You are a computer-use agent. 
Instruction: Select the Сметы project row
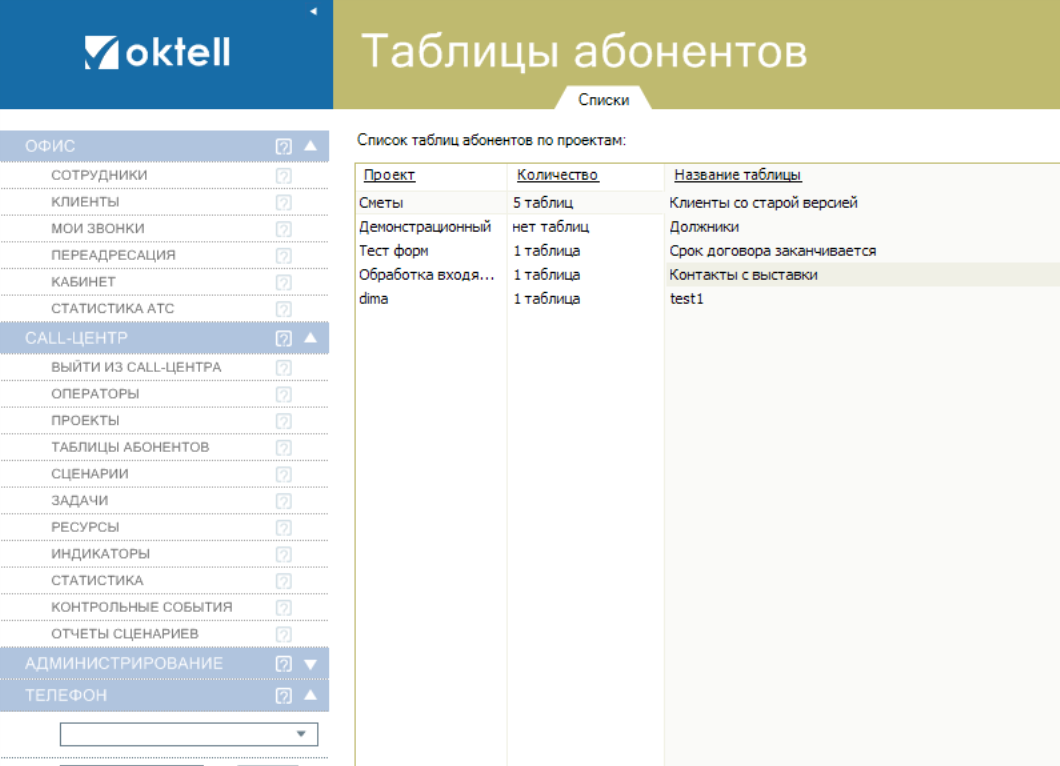coord(381,203)
